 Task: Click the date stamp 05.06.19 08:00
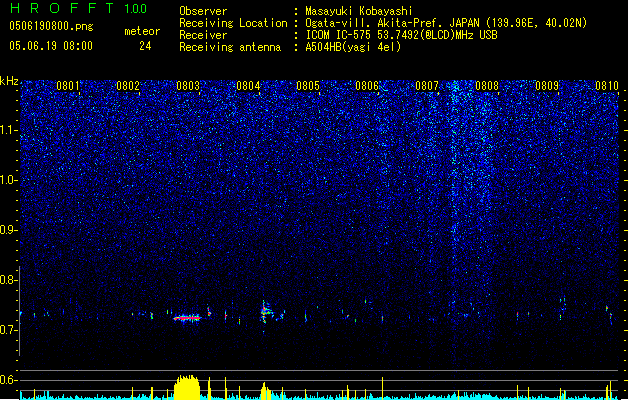51,46
